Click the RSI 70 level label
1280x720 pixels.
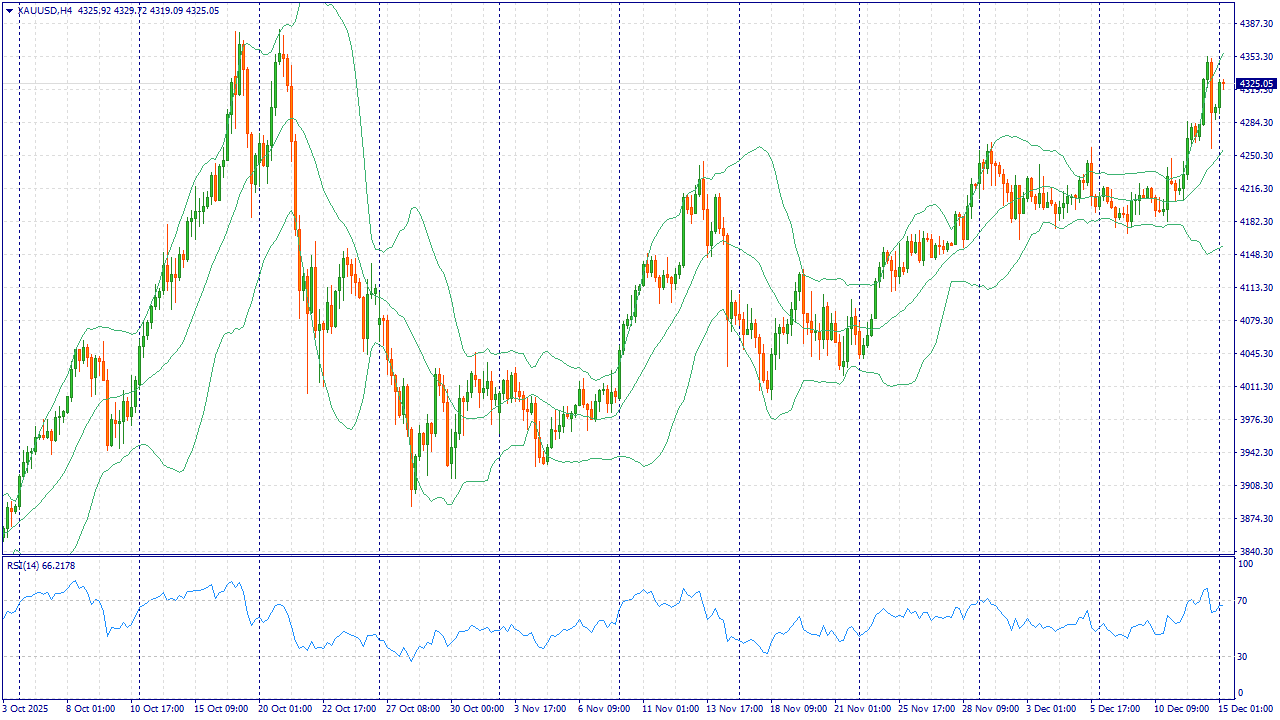[x=1244, y=601]
